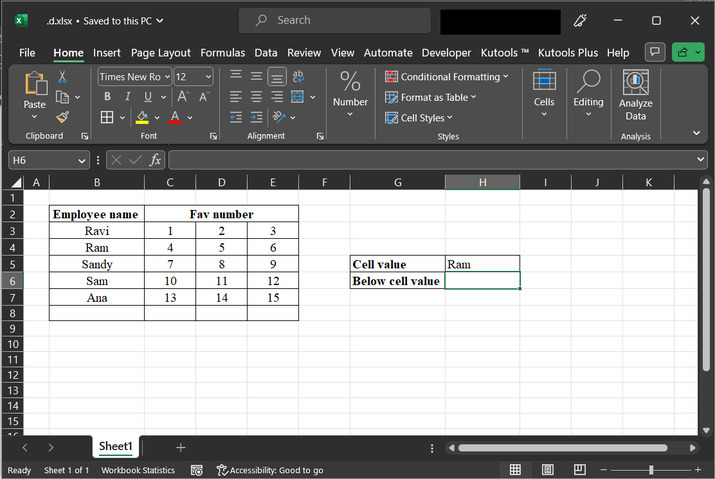Toggle Italic formatting
The width and height of the screenshot is (715, 479).
[128, 97]
